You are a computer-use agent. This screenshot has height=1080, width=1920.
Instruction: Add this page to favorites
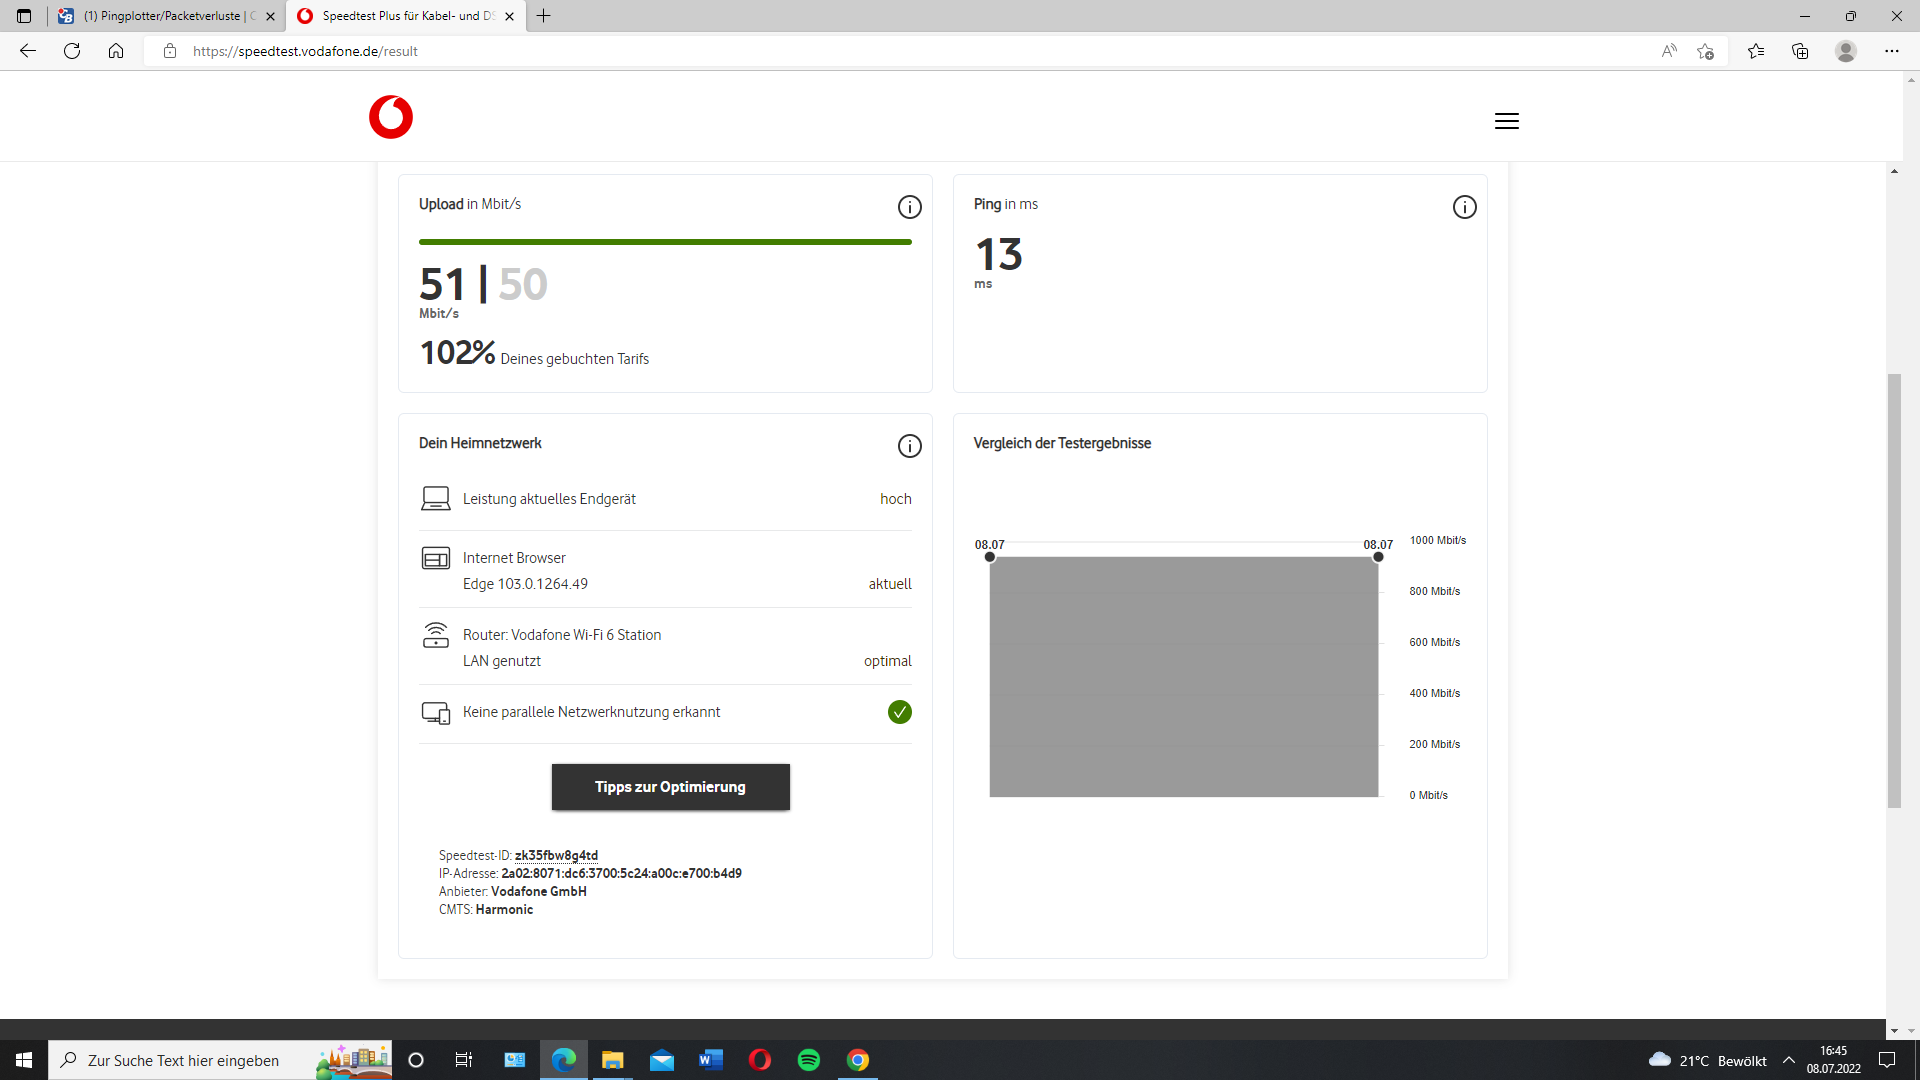(1705, 51)
